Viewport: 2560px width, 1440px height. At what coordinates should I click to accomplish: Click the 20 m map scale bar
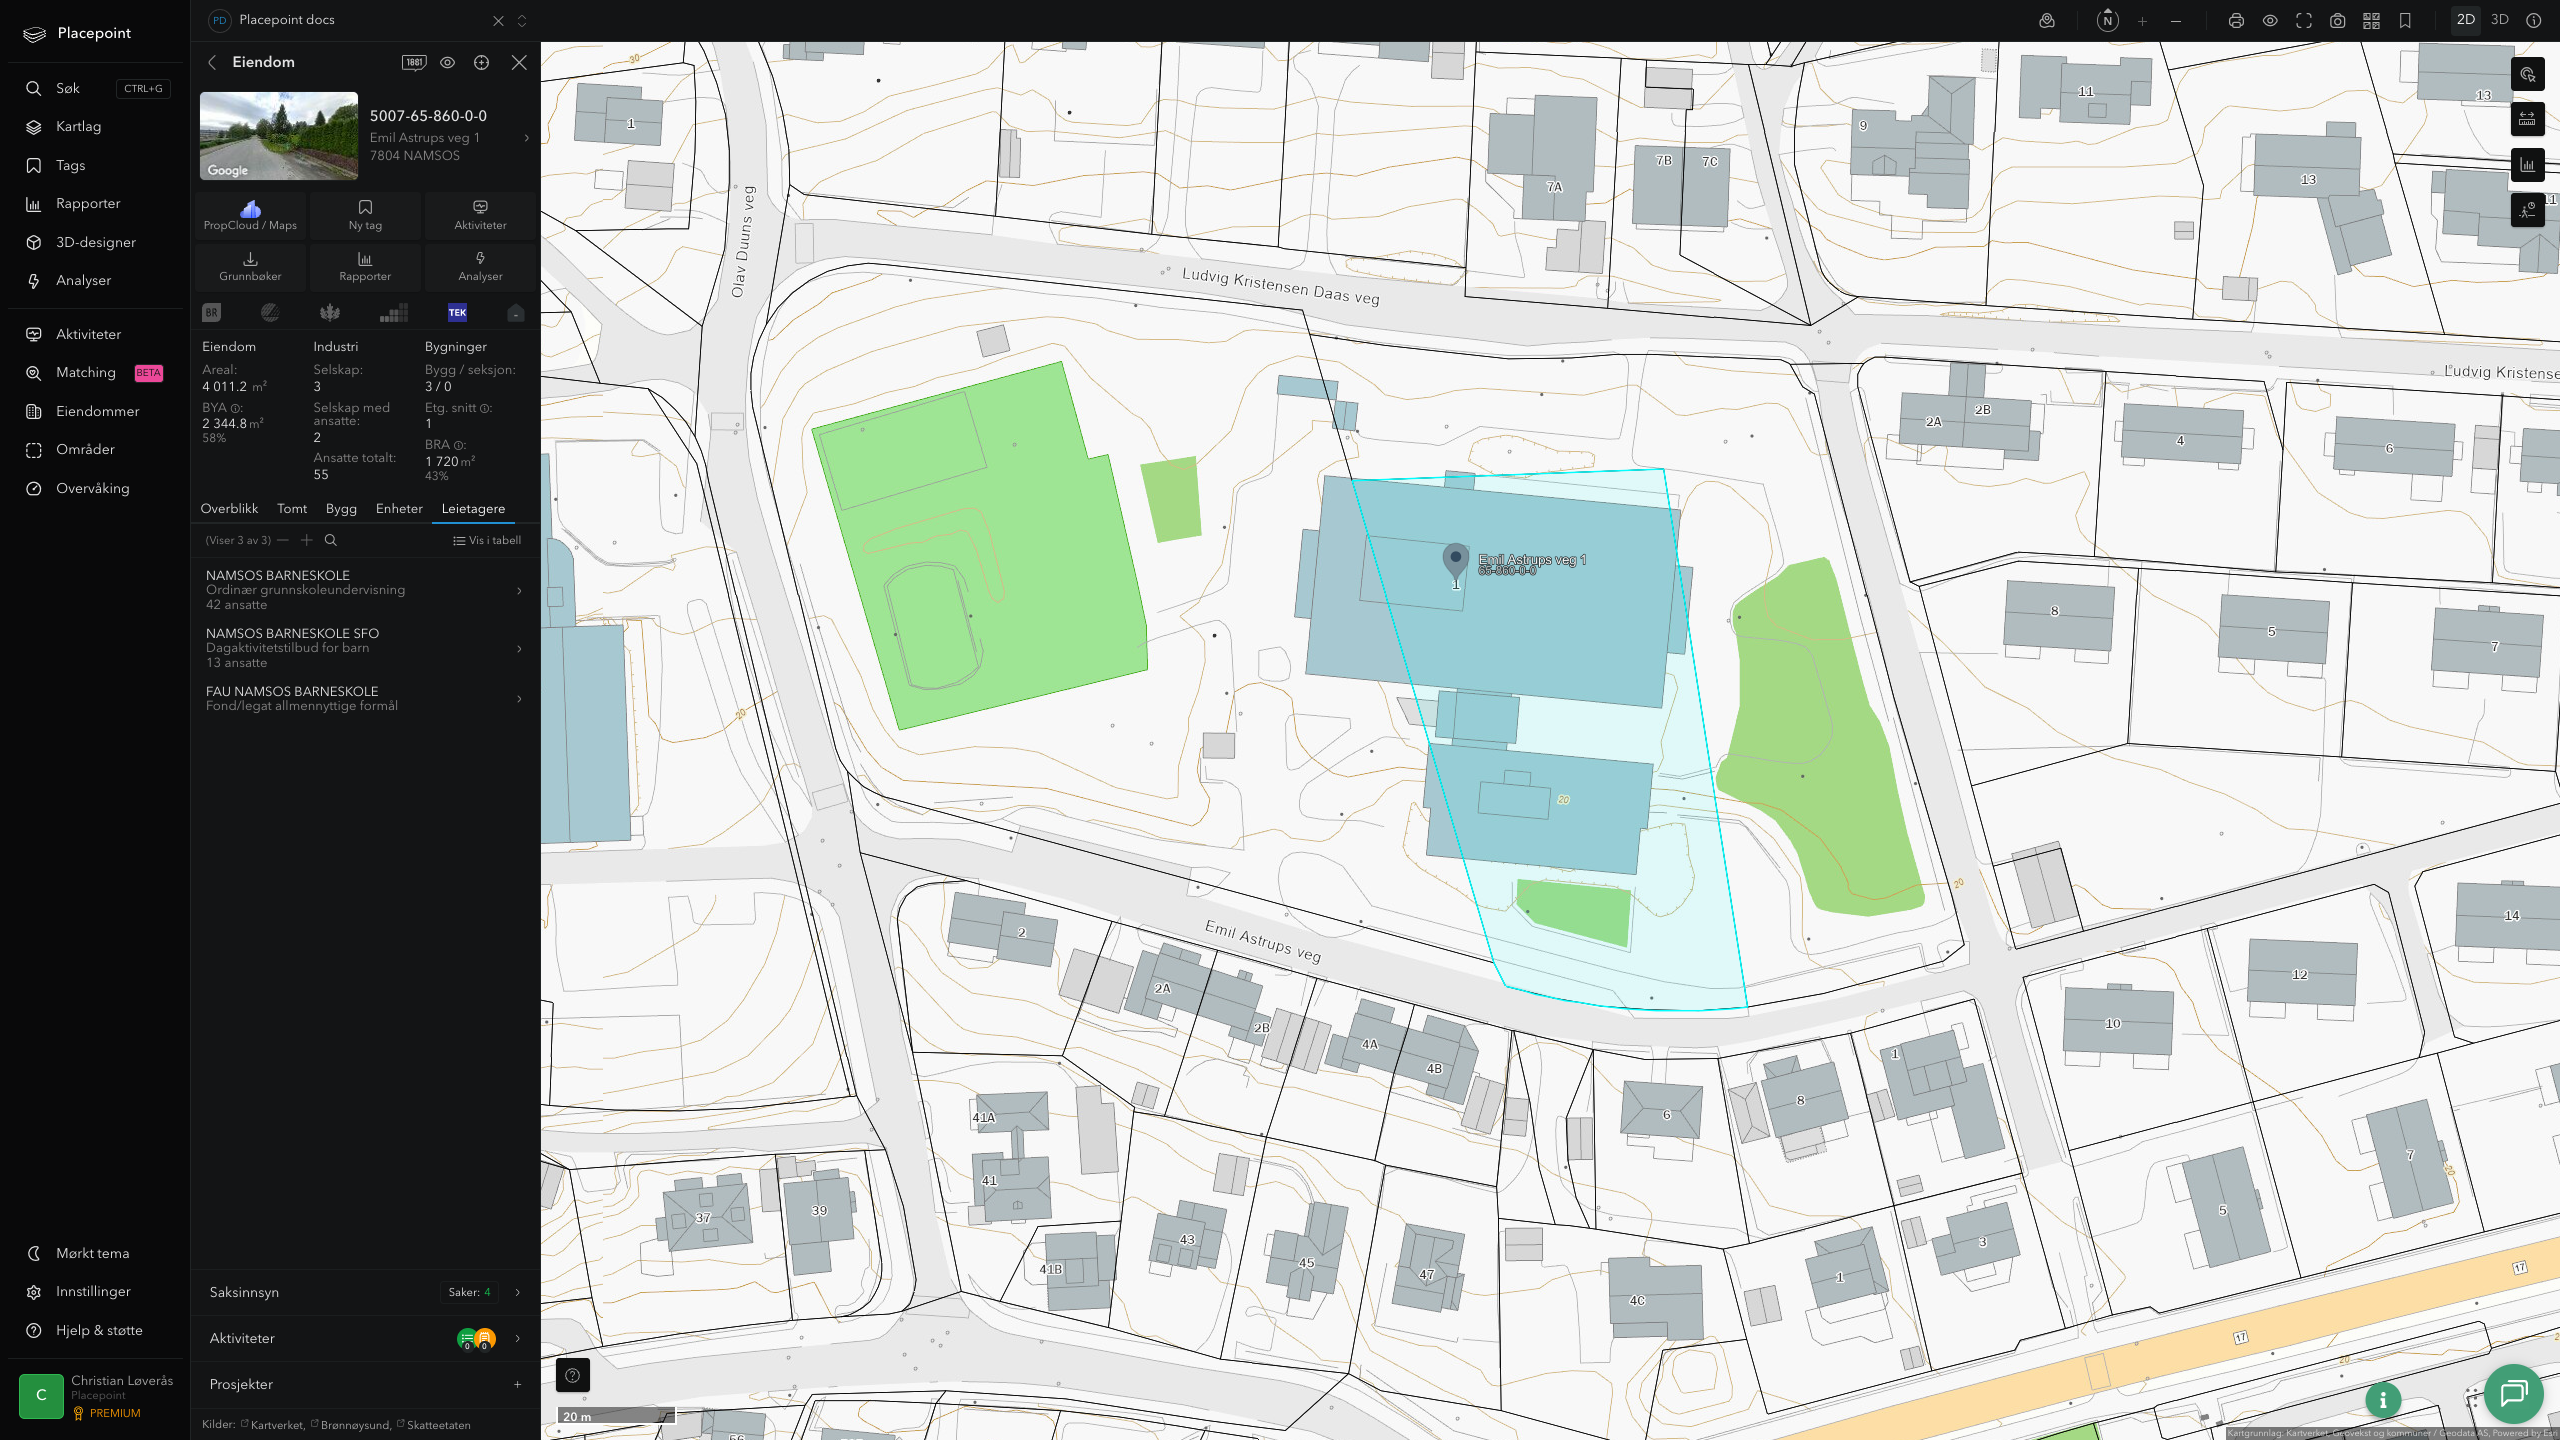tap(616, 1416)
